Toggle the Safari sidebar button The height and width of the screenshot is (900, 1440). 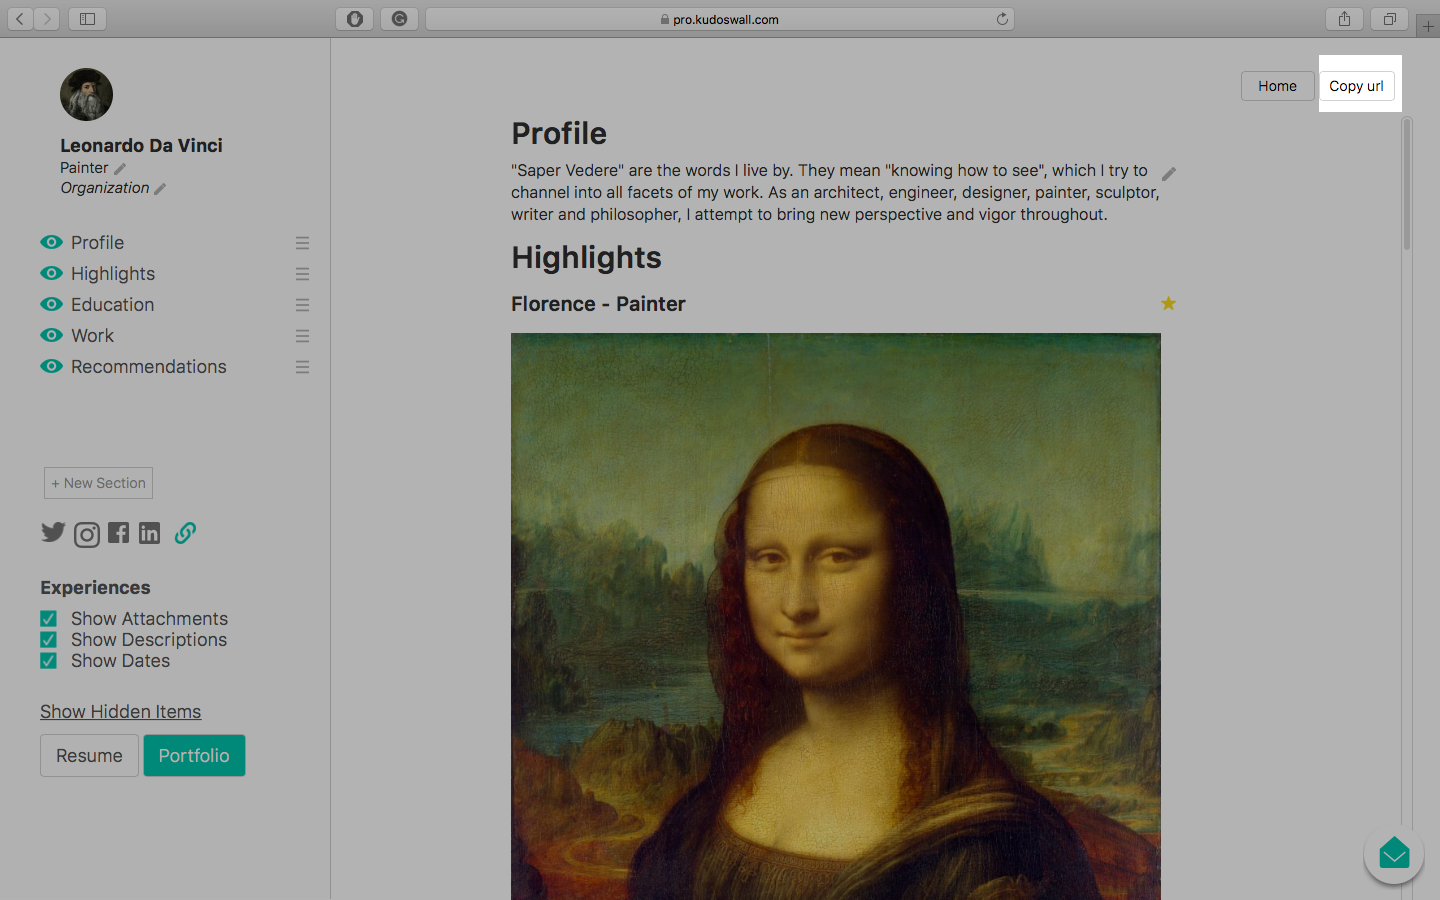pyautogui.click(x=87, y=19)
